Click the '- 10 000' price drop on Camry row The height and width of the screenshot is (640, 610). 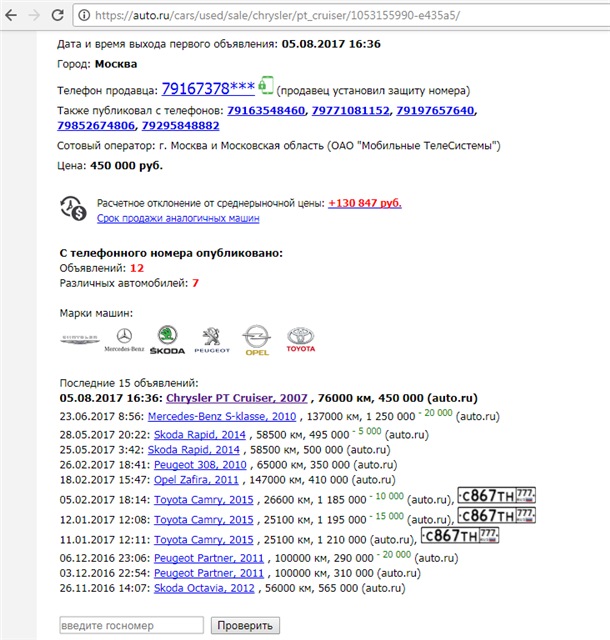pyautogui.click(x=387, y=496)
